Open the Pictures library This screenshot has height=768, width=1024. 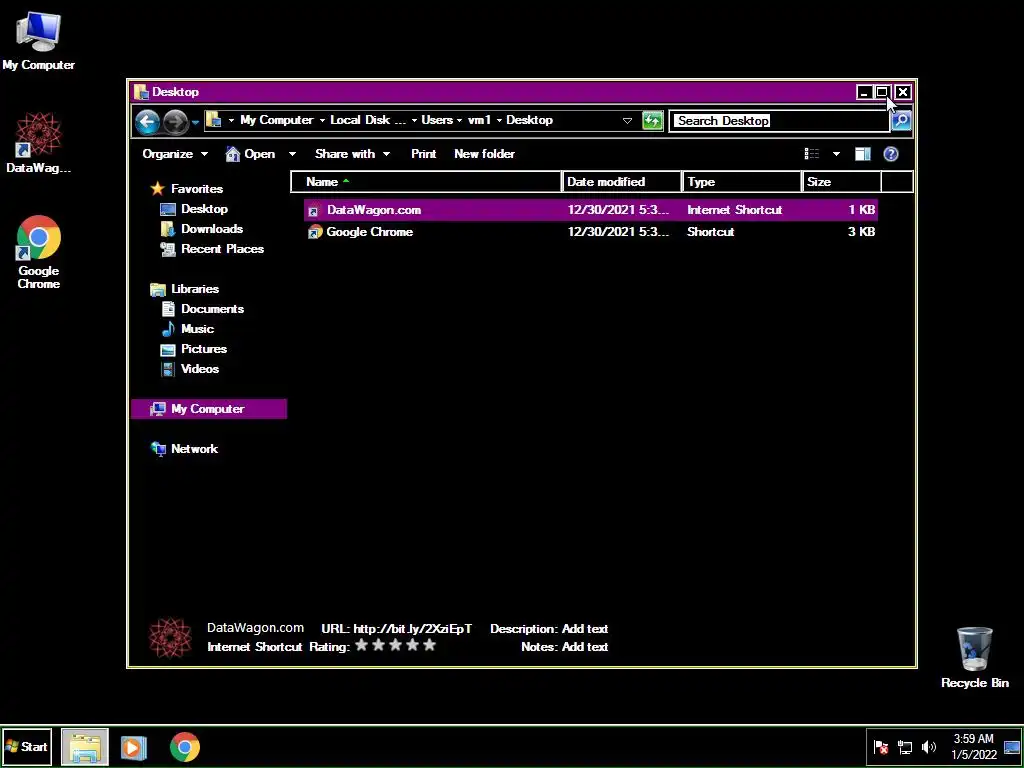tap(194, 349)
